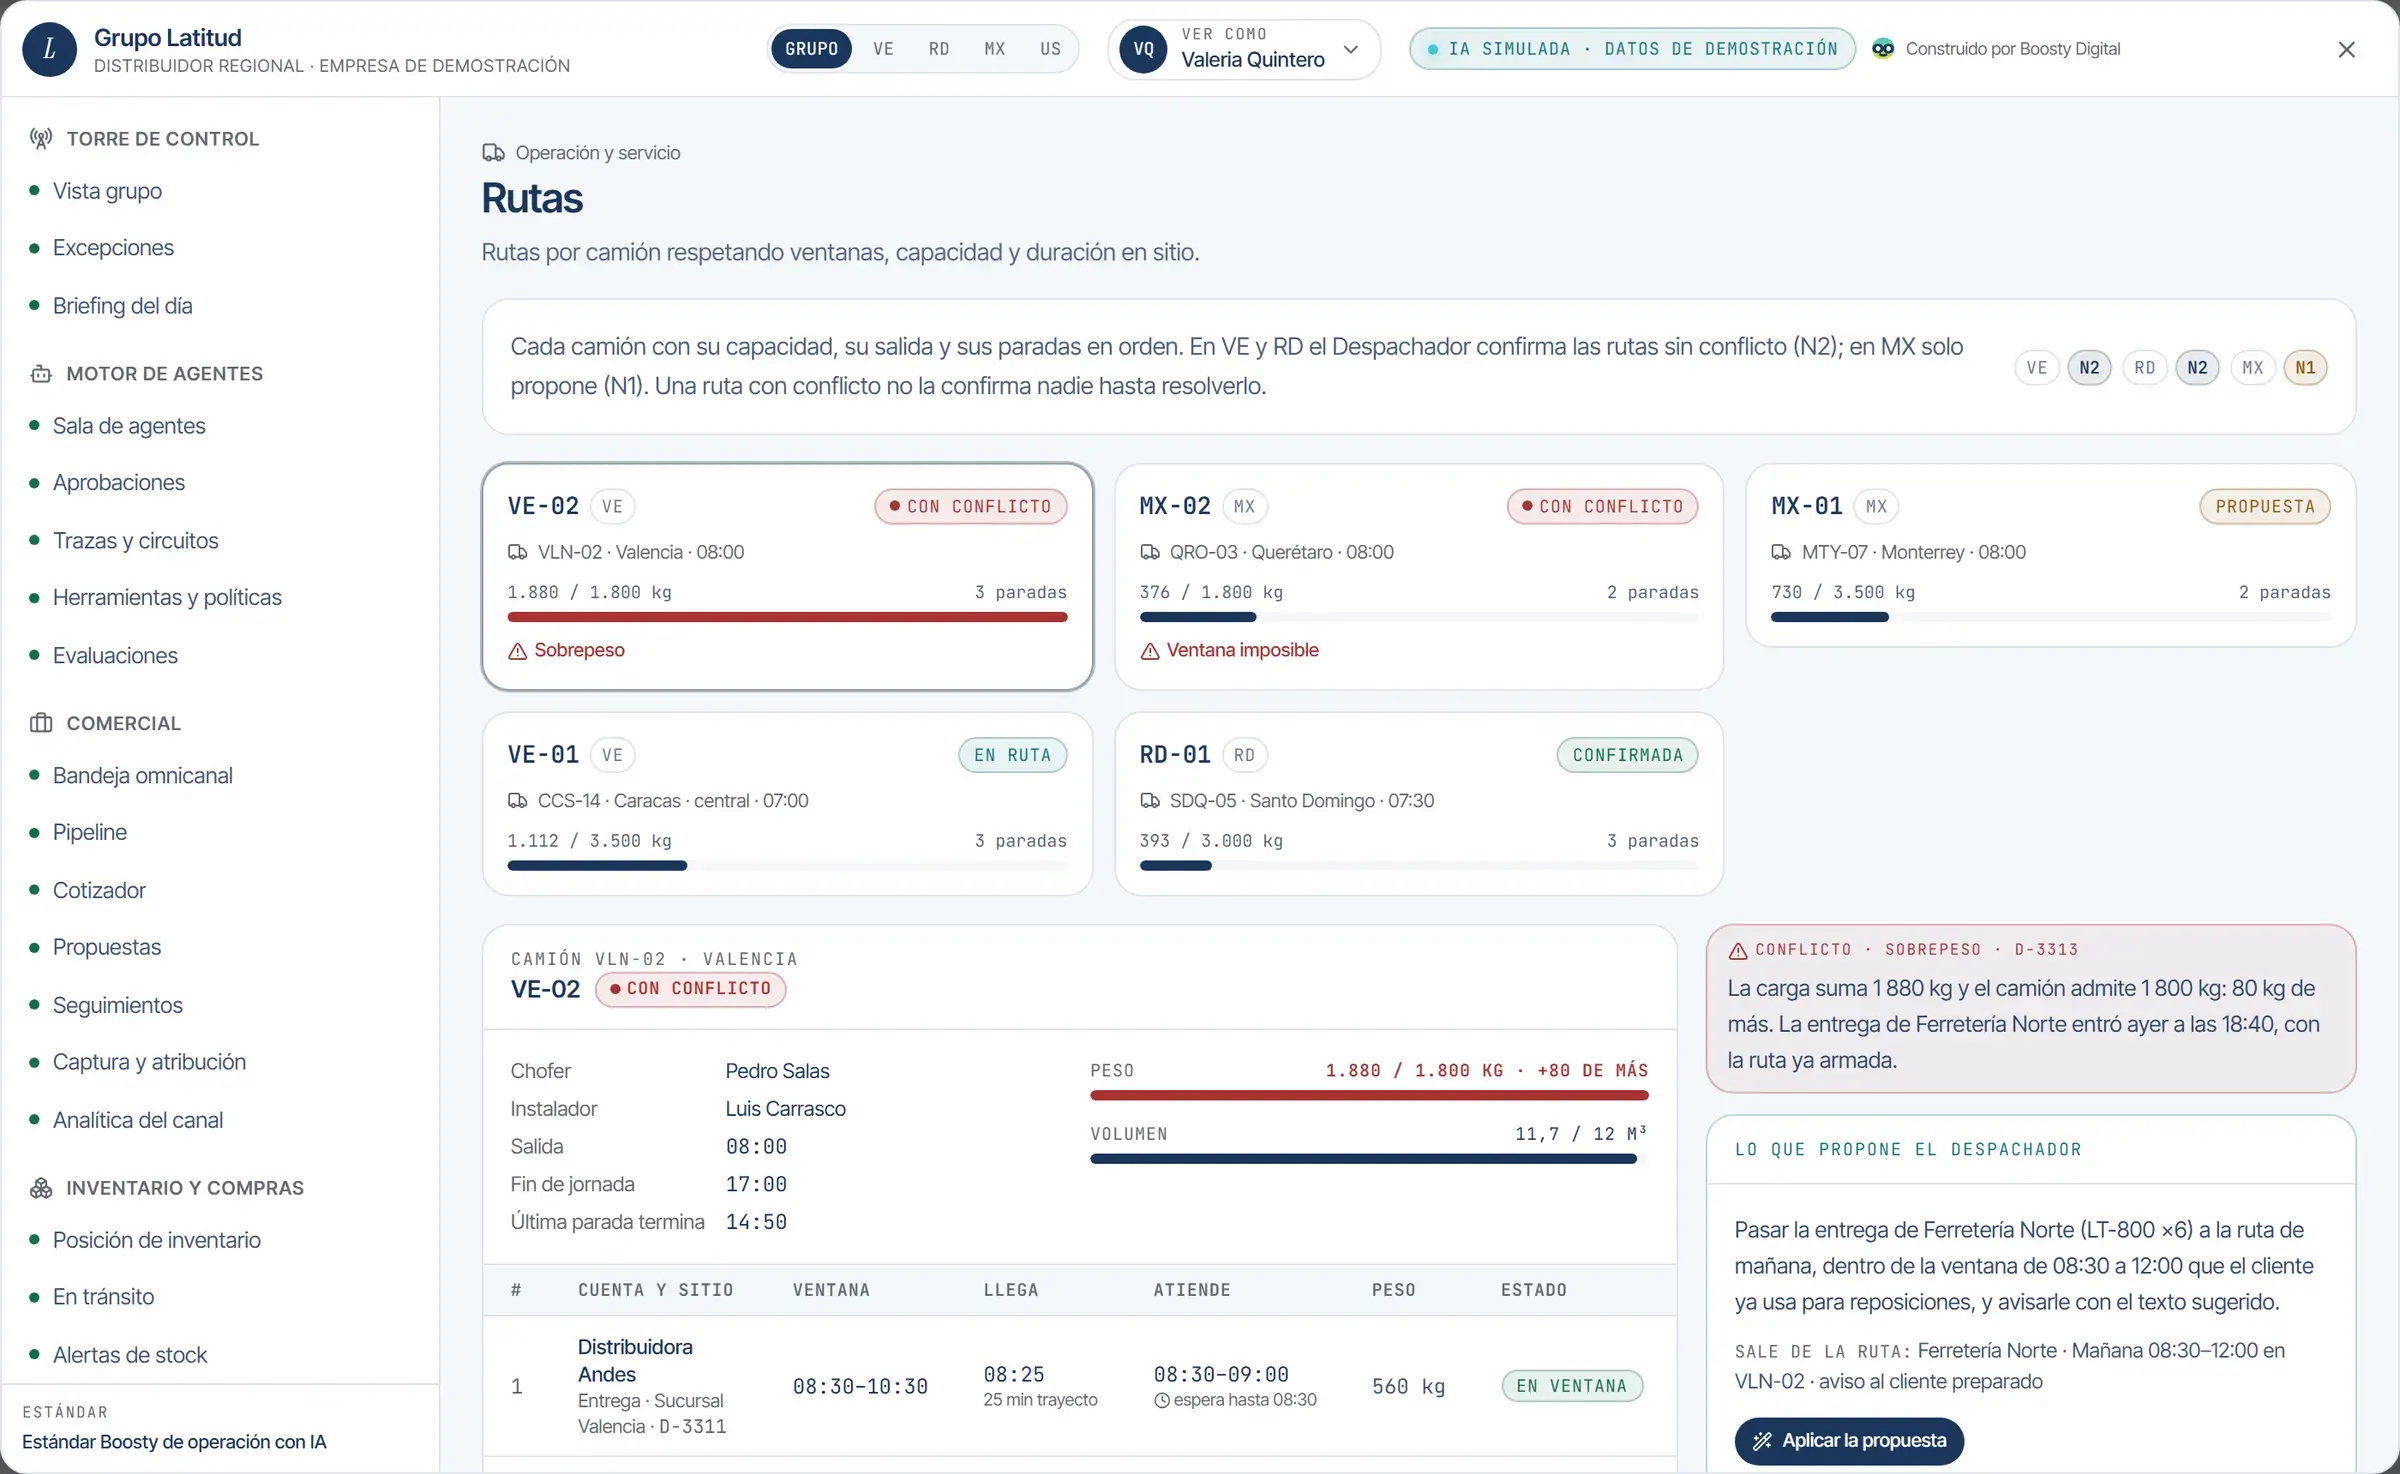Click the EN VENTANA status badge
Screen dimensions: 2400x1474
pyautogui.click(x=1572, y=1386)
